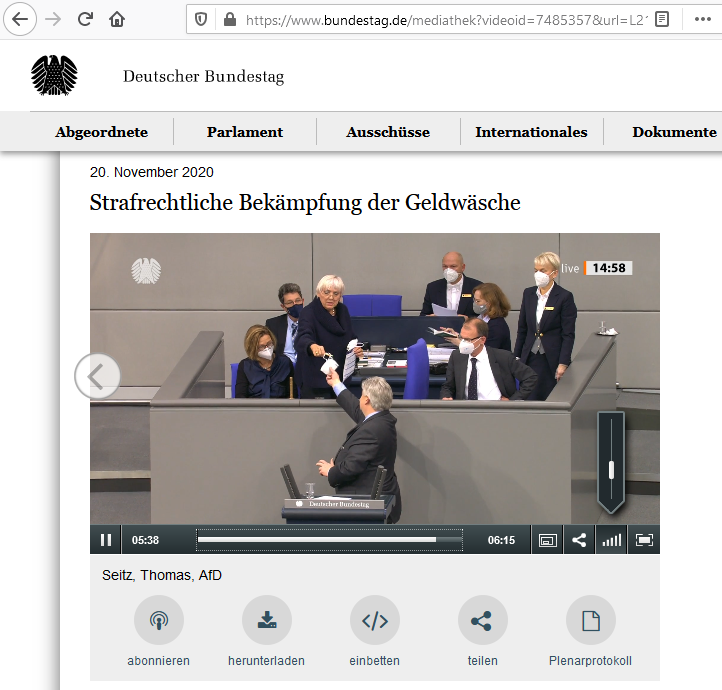722x690 pixels.
Task: Click the browser forward arrow
Action: (x=53, y=19)
